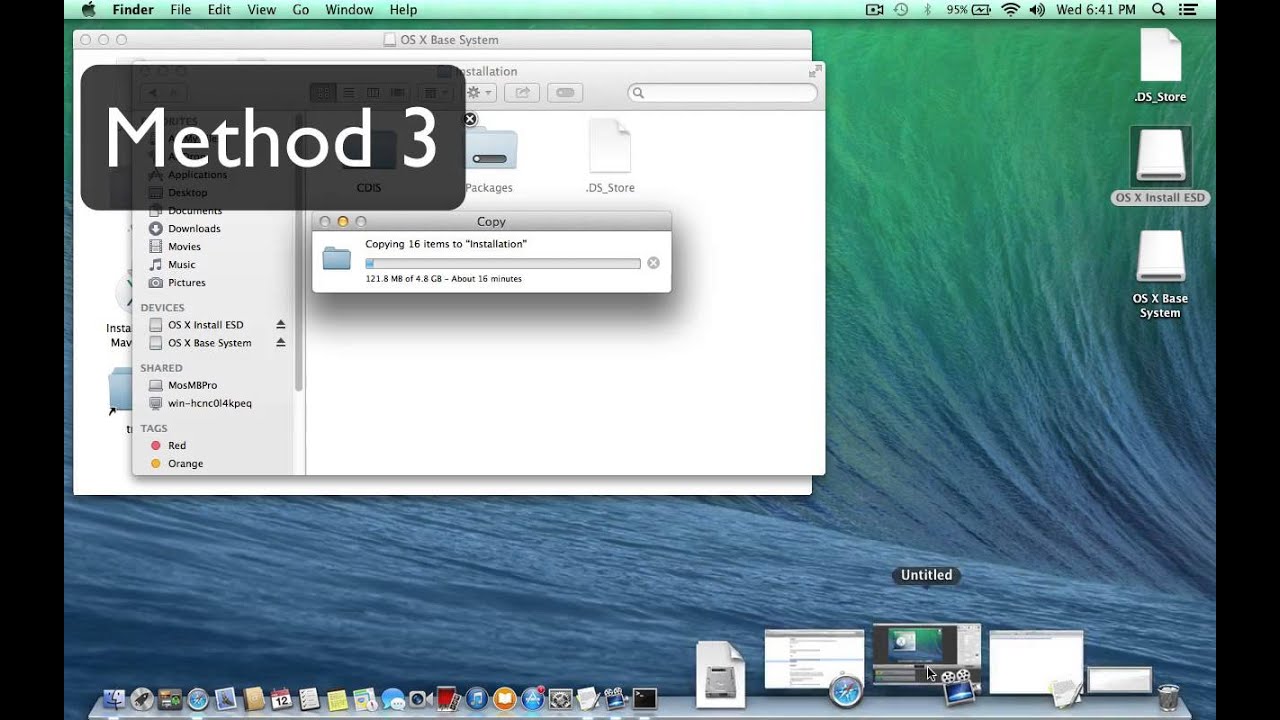Open the Edit menu
The width and height of the screenshot is (1280, 720).
(219, 10)
